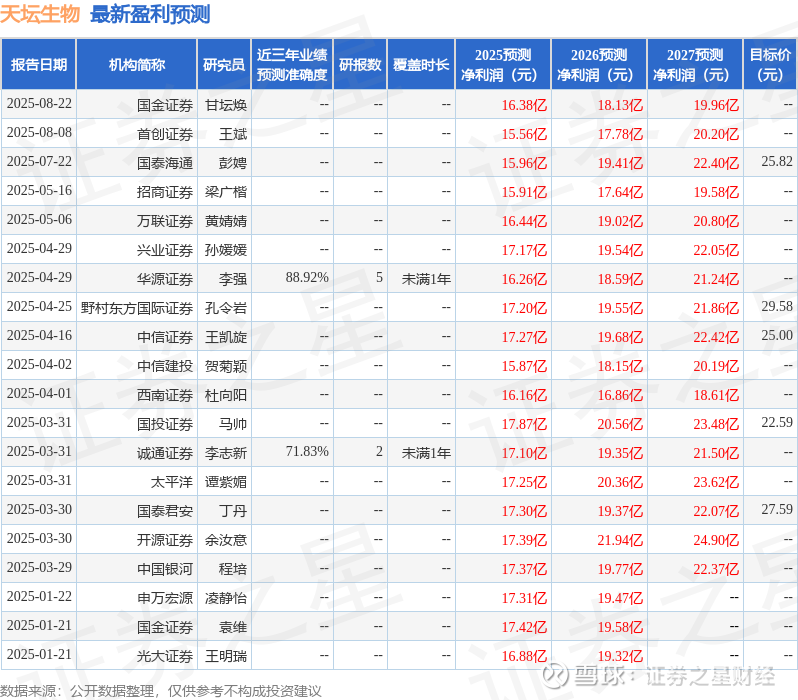Click accuracy value 71.83%
The width and height of the screenshot is (798, 700).
click(307, 452)
